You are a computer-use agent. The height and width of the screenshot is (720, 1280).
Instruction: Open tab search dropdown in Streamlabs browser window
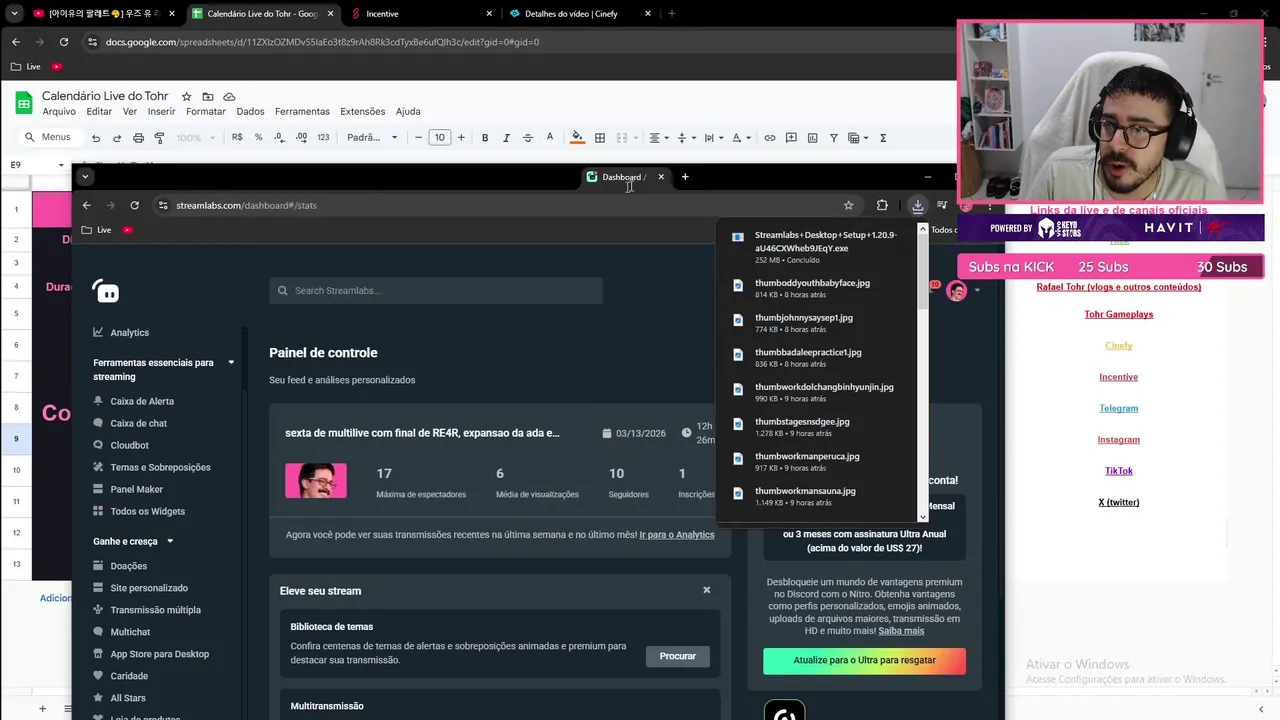click(85, 177)
